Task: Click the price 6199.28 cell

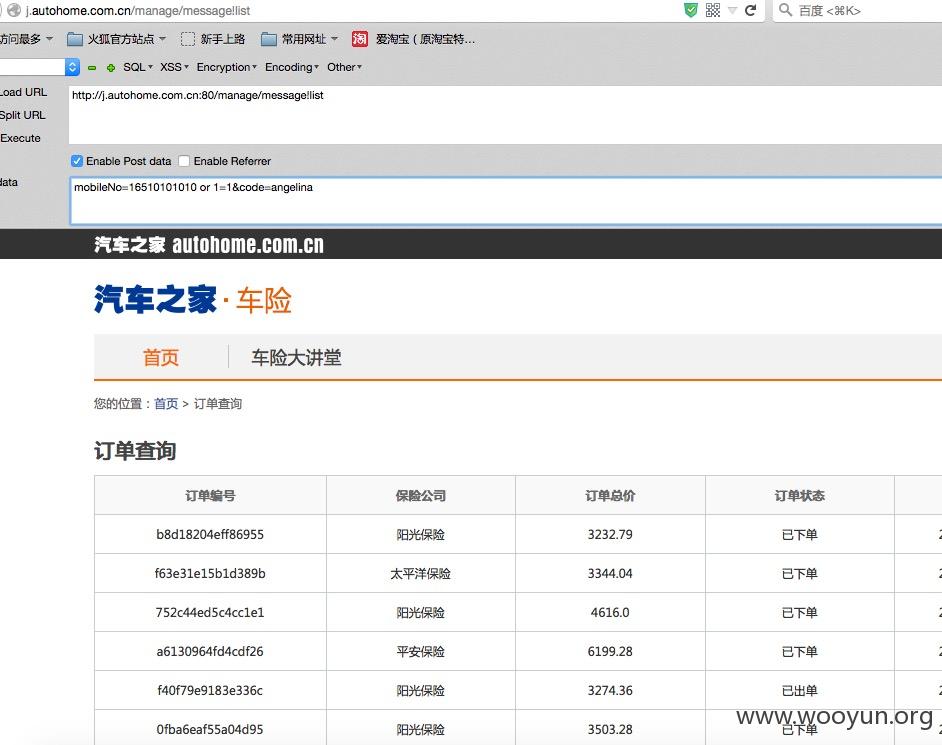Action: (610, 652)
